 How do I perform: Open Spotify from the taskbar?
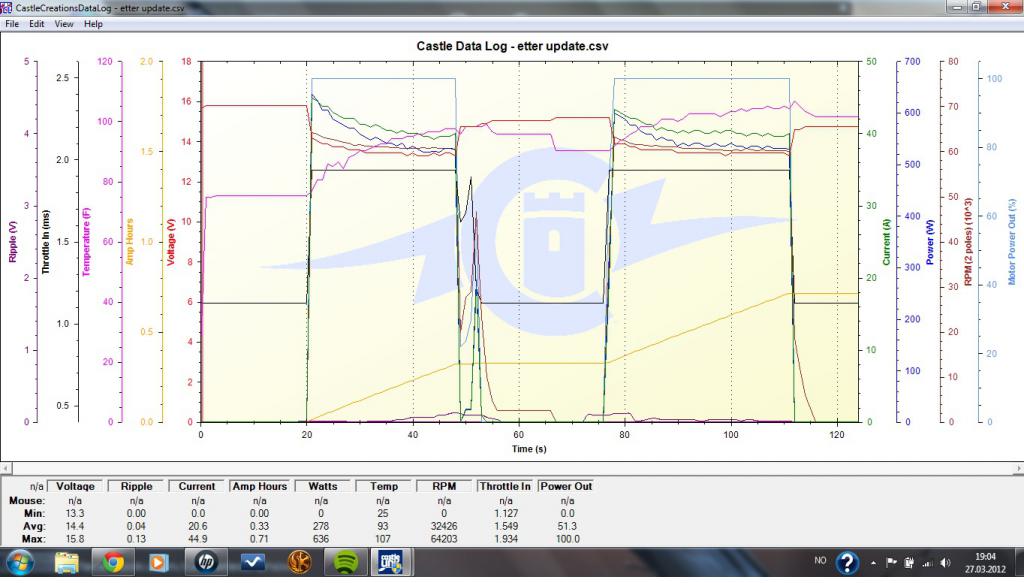coord(343,563)
